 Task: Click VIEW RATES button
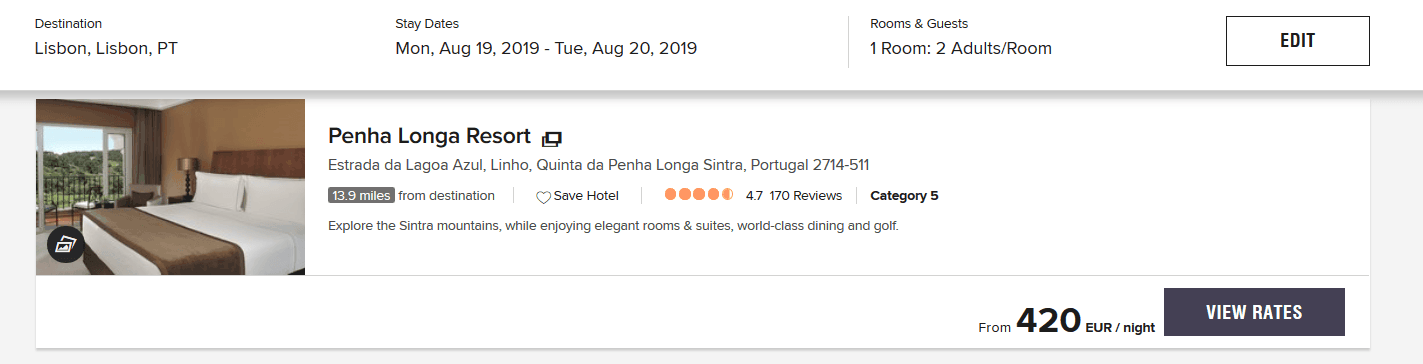point(1254,312)
